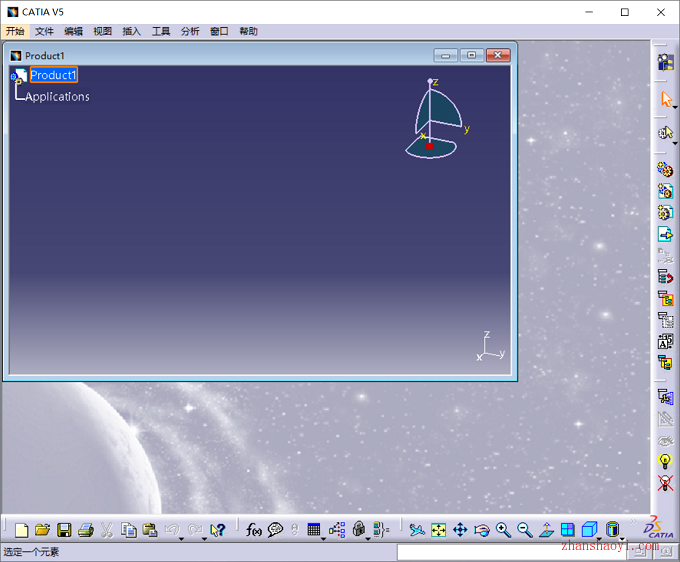The height and width of the screenshot is (562, 680).
Task: Click the New document icon
Action: [x=21, y=530]
